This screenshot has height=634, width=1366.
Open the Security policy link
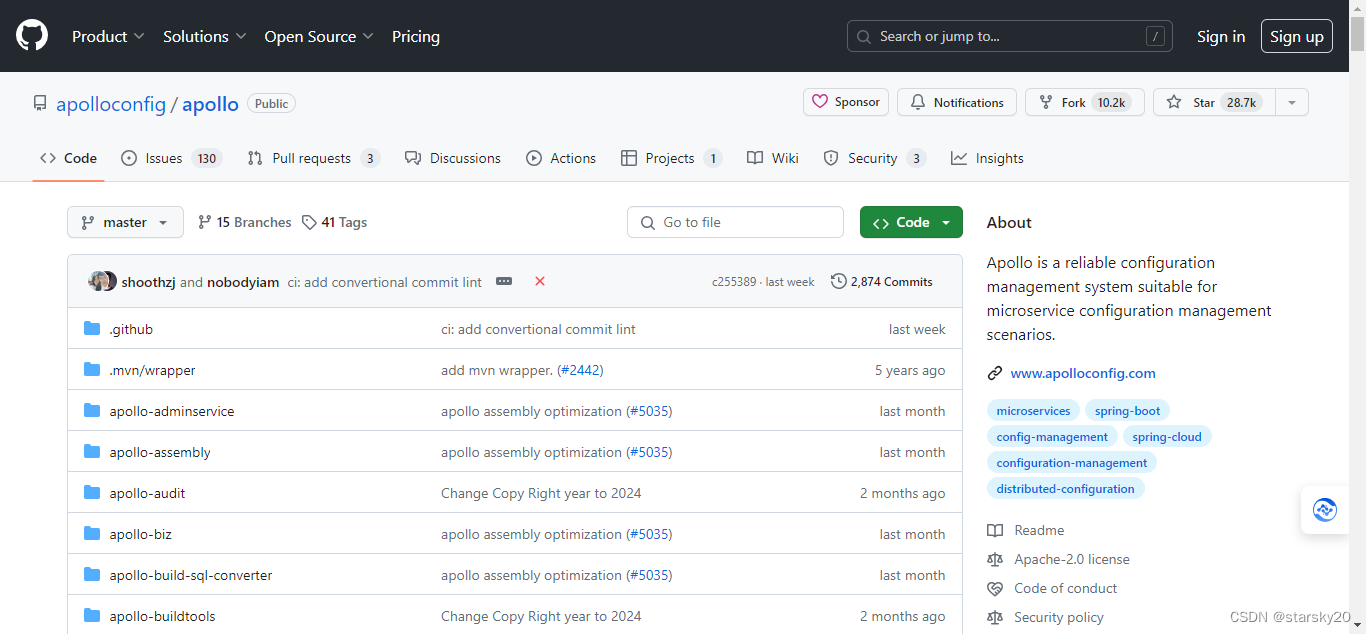1046,617
